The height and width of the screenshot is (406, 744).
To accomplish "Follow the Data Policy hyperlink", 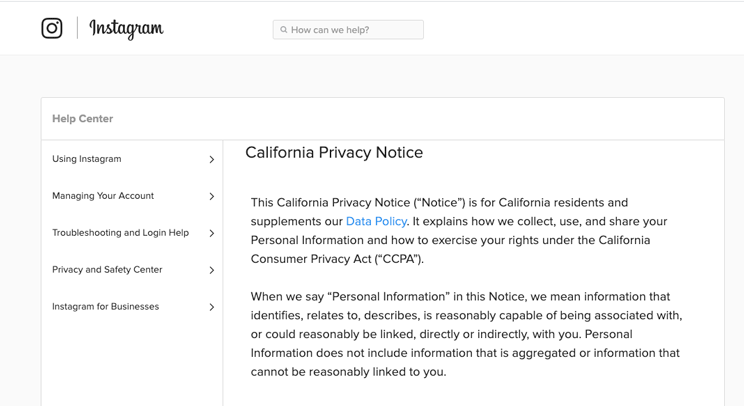I will (376, 221).
